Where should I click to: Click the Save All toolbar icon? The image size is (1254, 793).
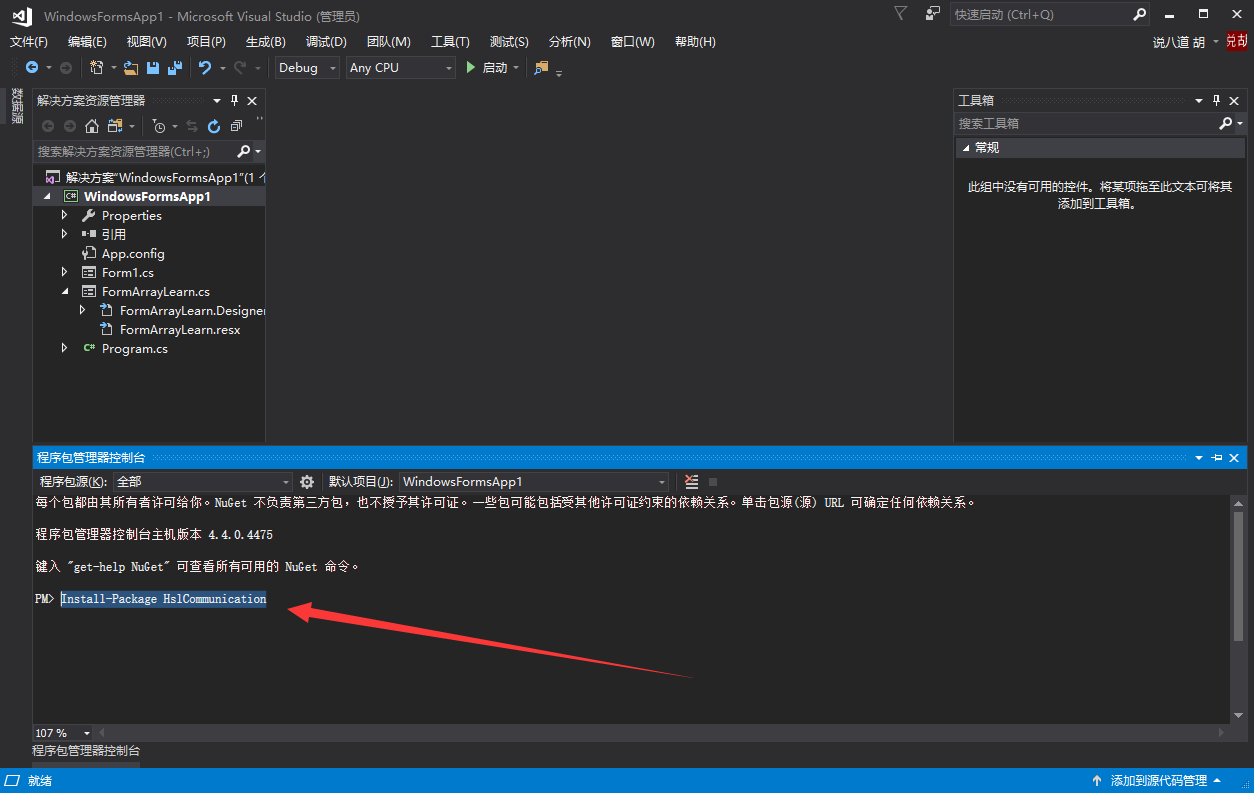pyautogui.click(x=175, y=68)
